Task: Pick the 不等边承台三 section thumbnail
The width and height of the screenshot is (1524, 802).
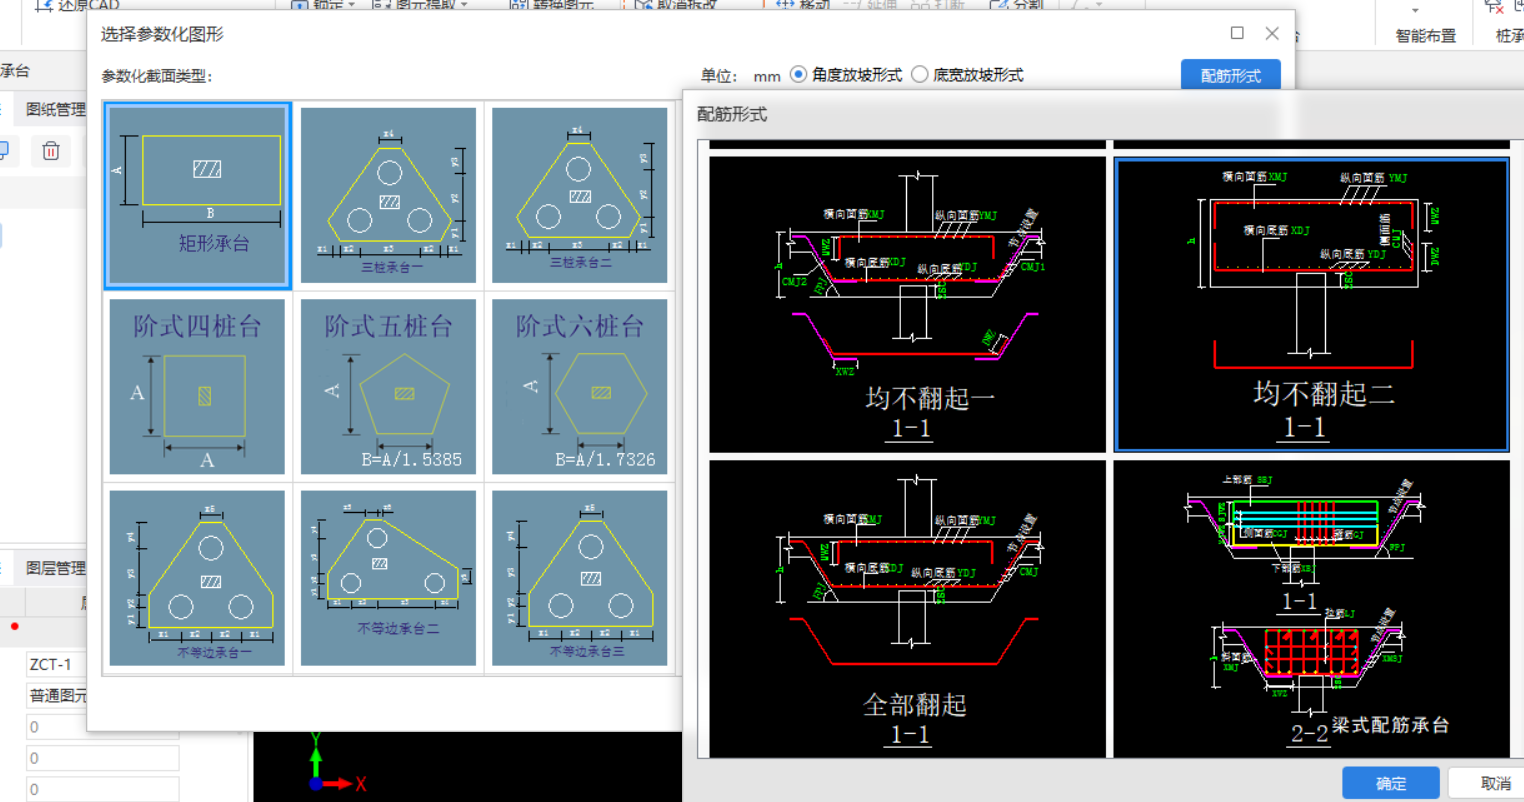Action: coord(580,578)
